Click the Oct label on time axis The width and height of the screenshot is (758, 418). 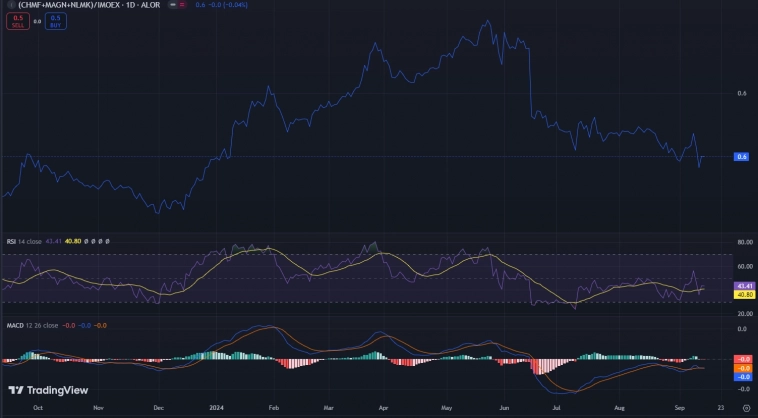click(x=37, y=408)
